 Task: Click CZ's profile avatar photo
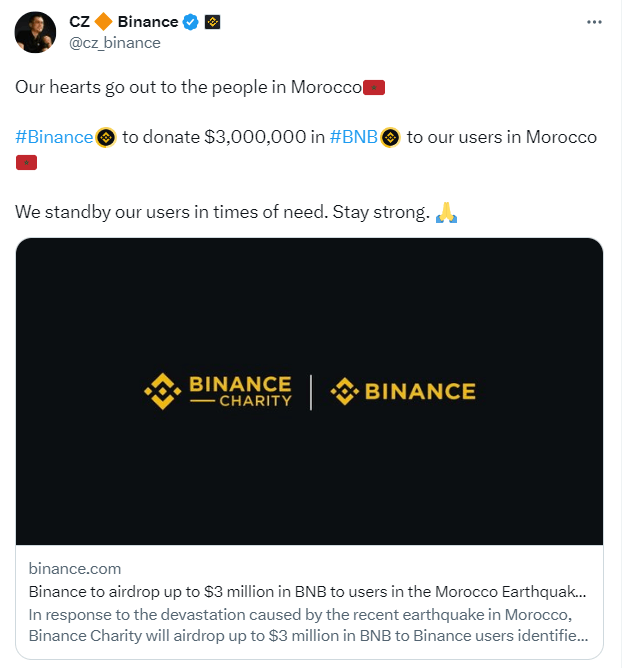(x=35, y=33)
